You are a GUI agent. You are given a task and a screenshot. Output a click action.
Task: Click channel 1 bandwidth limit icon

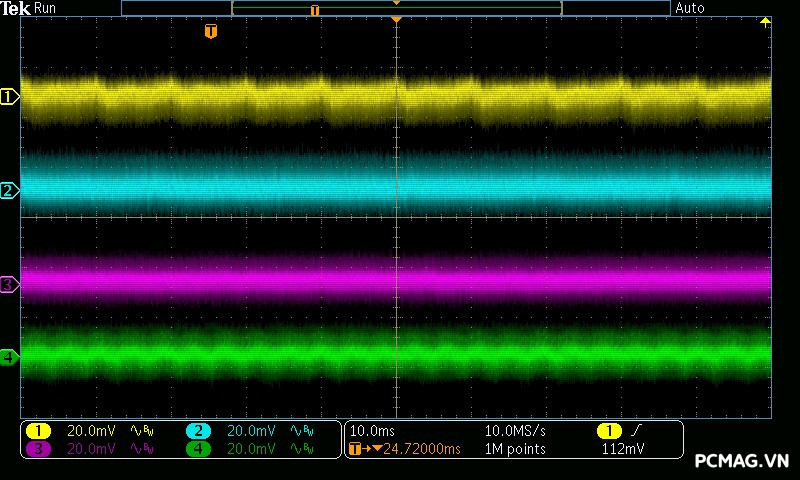(141, 431)
